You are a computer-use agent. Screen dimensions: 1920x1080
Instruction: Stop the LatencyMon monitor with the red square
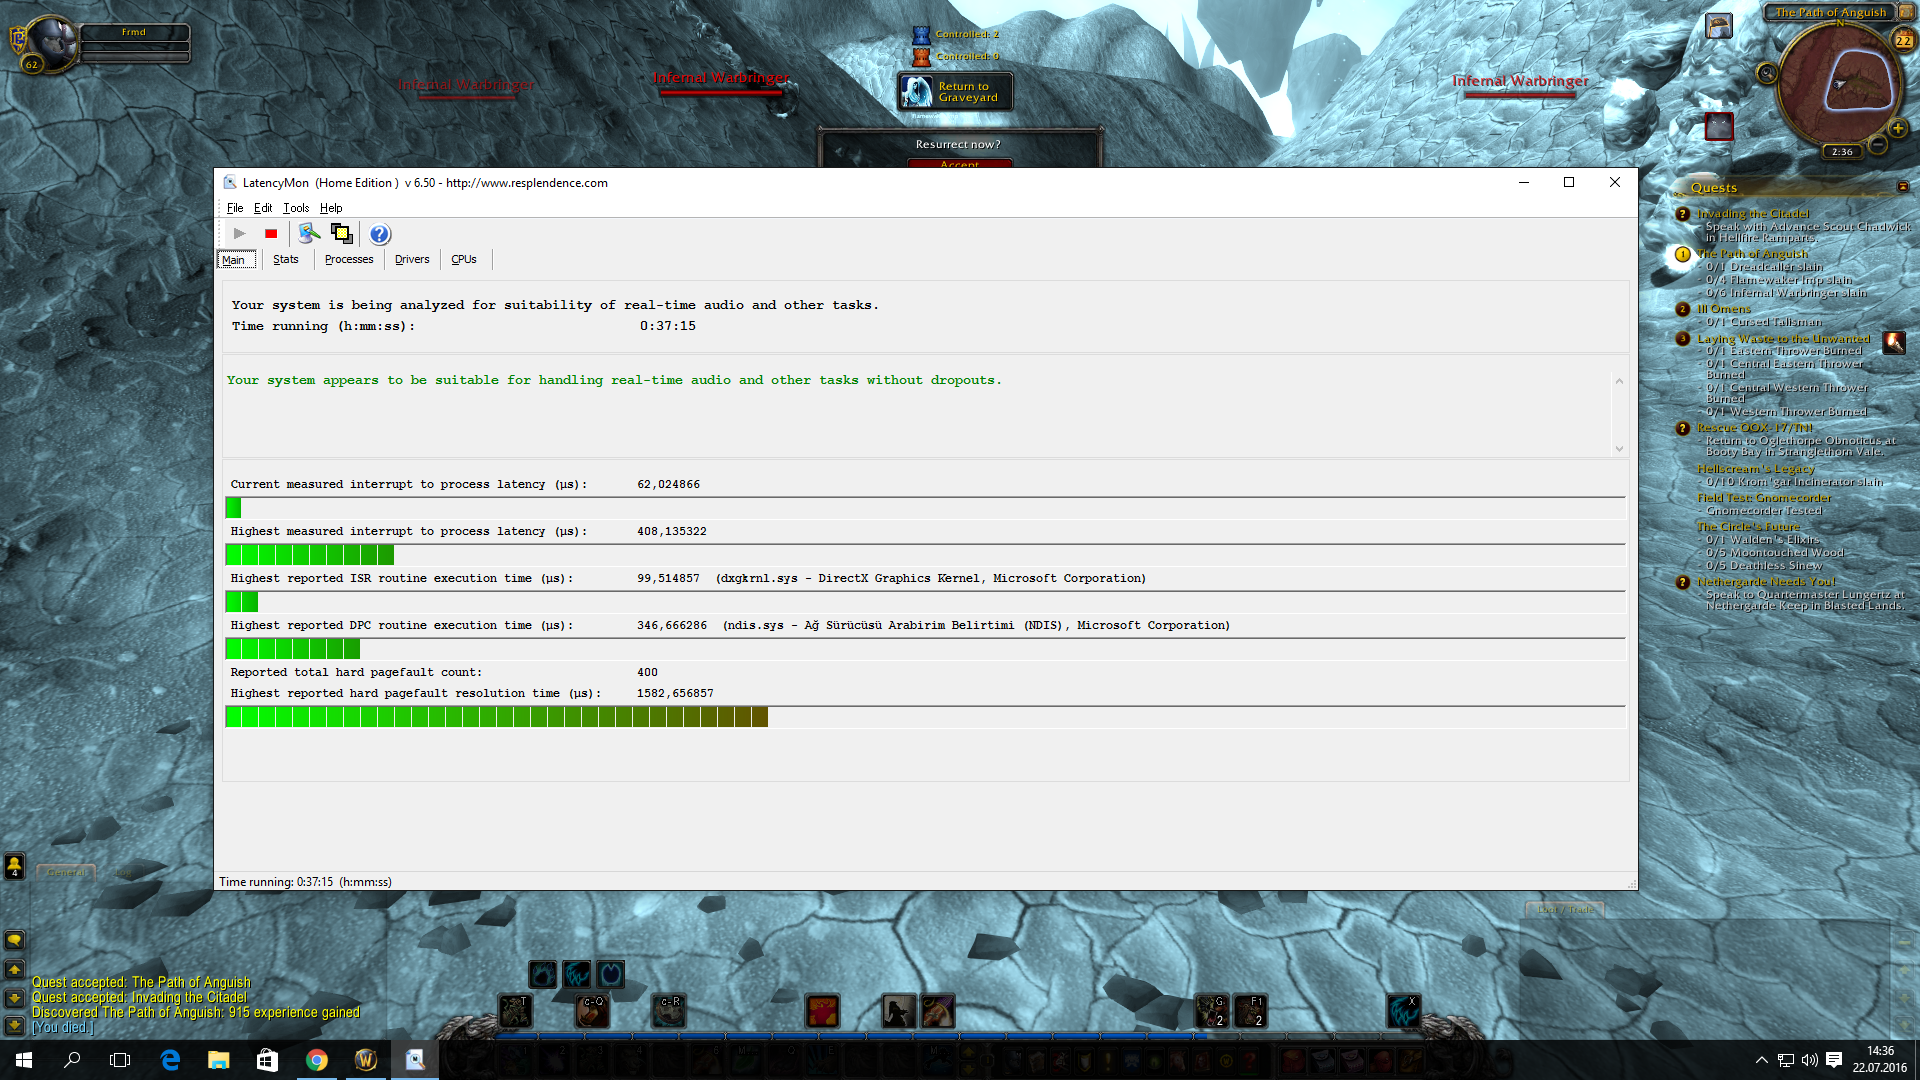[271, 233]
